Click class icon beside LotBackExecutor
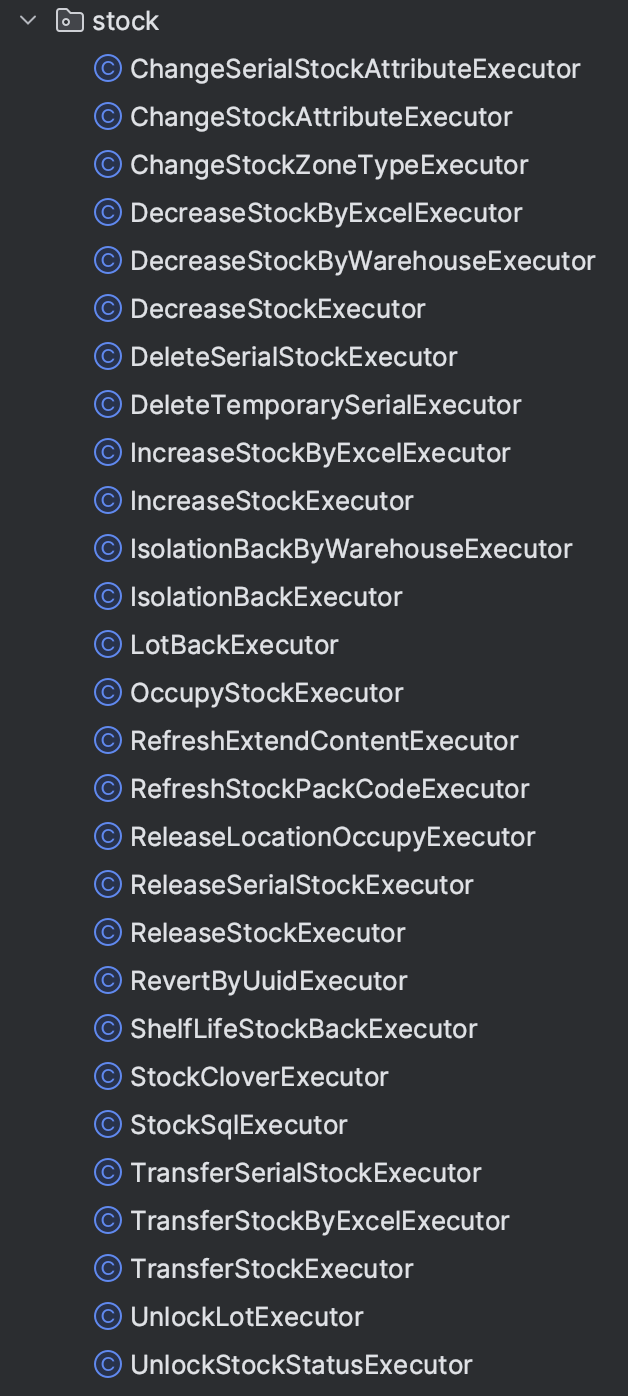The height and width of the screenshot is (1396, 628). [108, 644]
